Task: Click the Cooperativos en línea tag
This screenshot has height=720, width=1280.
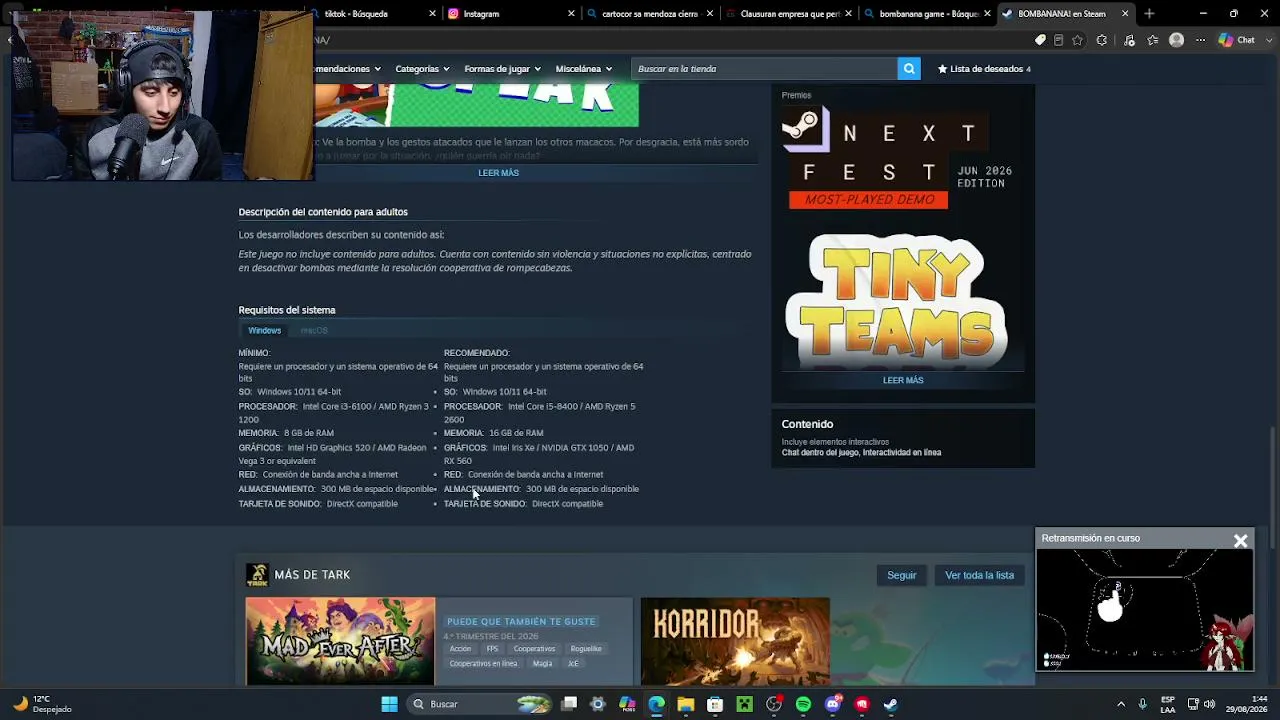Action: (x=483, y=664)
